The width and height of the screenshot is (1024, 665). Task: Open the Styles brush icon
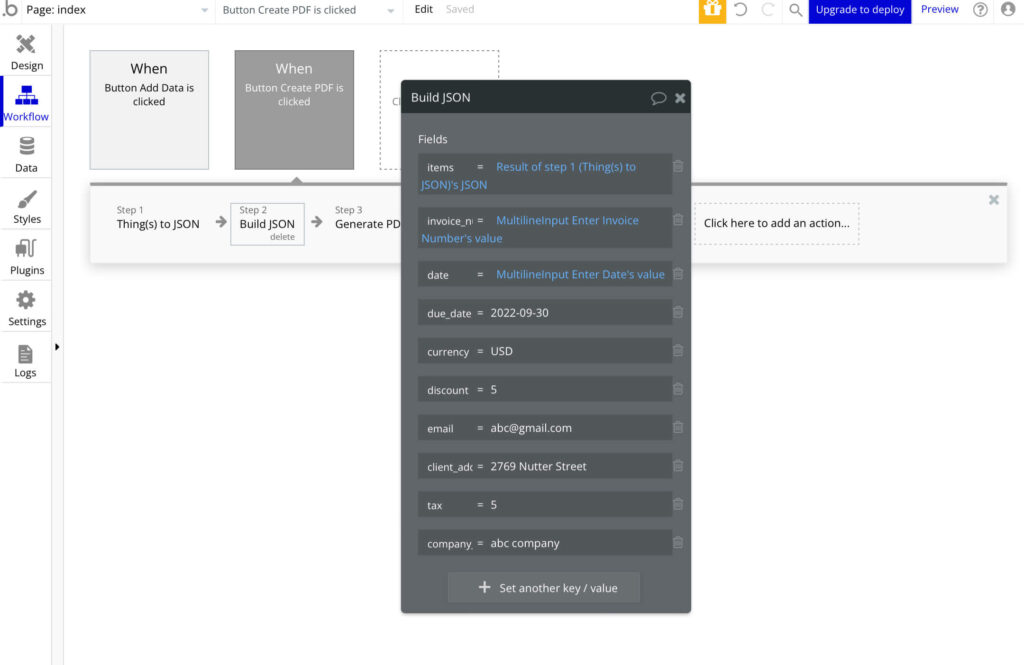26,199
